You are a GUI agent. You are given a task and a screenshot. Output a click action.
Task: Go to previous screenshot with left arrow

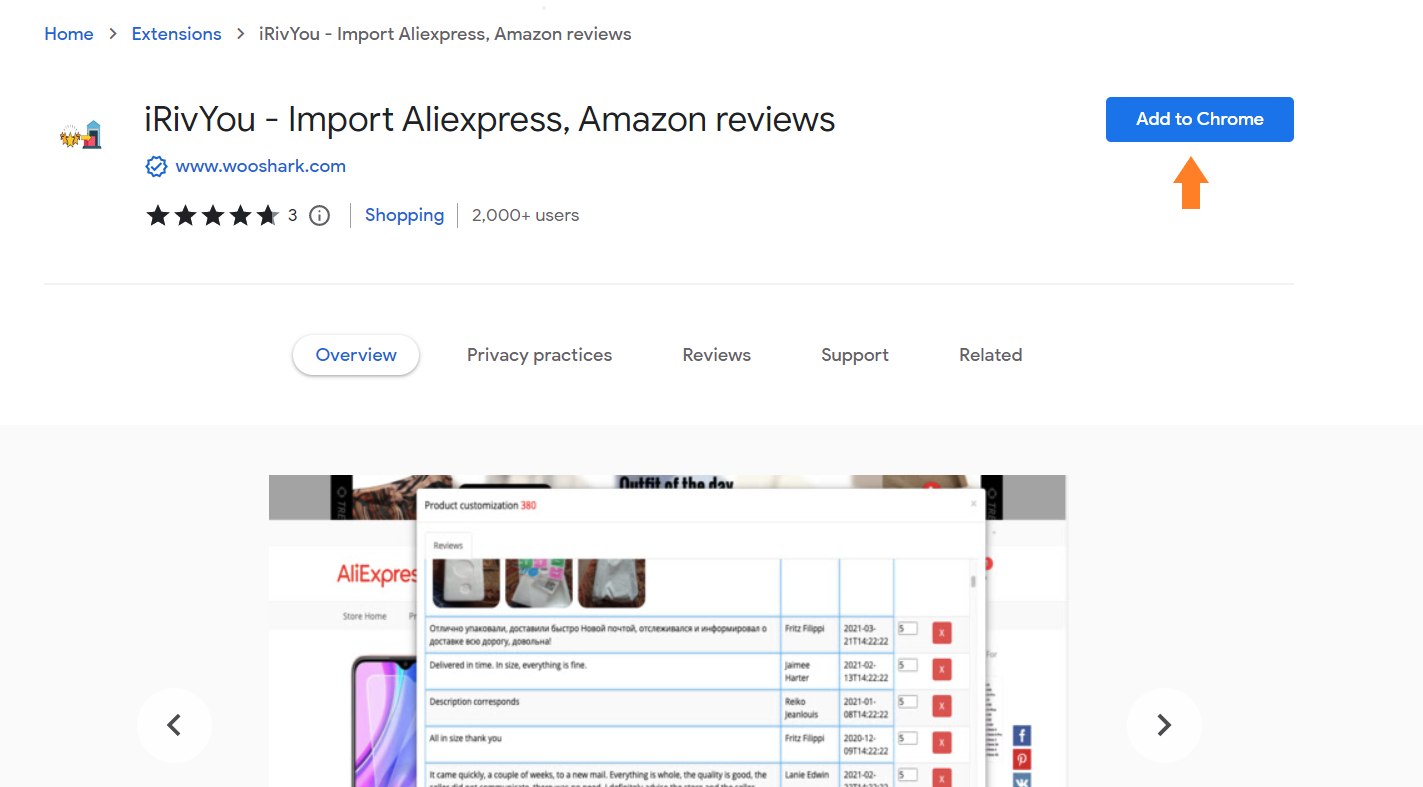(174, 725)
